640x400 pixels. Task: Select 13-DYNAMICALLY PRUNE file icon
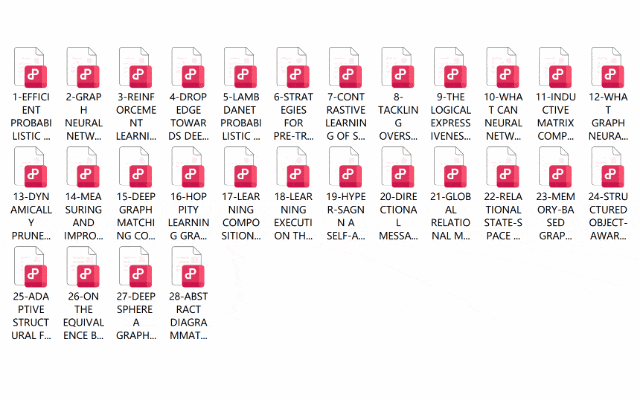31,167
